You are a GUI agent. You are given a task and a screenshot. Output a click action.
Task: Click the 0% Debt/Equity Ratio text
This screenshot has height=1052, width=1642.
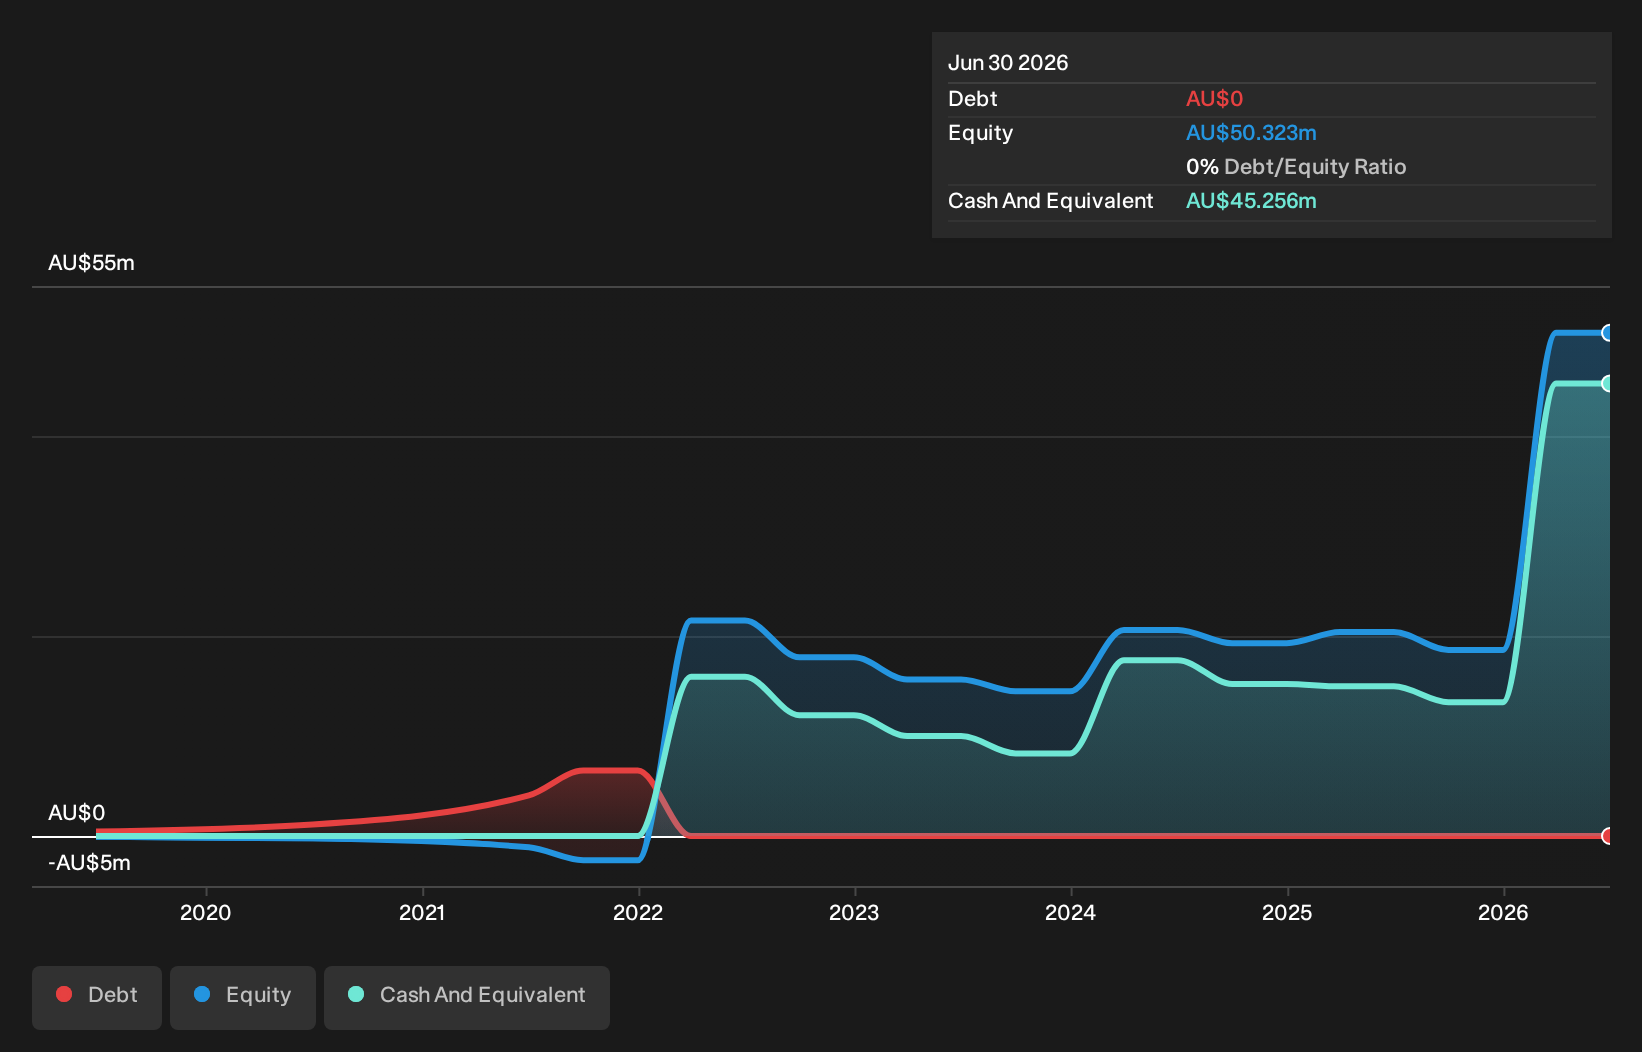1296,167
